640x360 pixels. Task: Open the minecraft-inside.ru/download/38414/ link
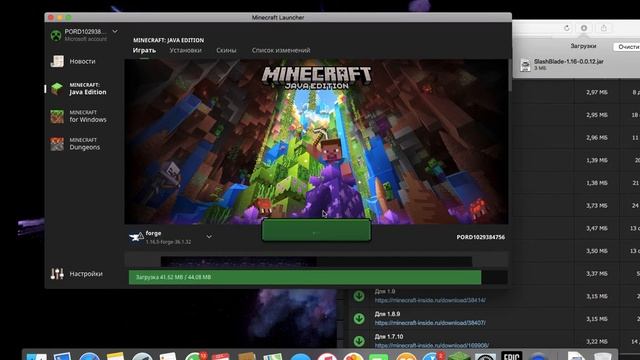click(430, 300)
